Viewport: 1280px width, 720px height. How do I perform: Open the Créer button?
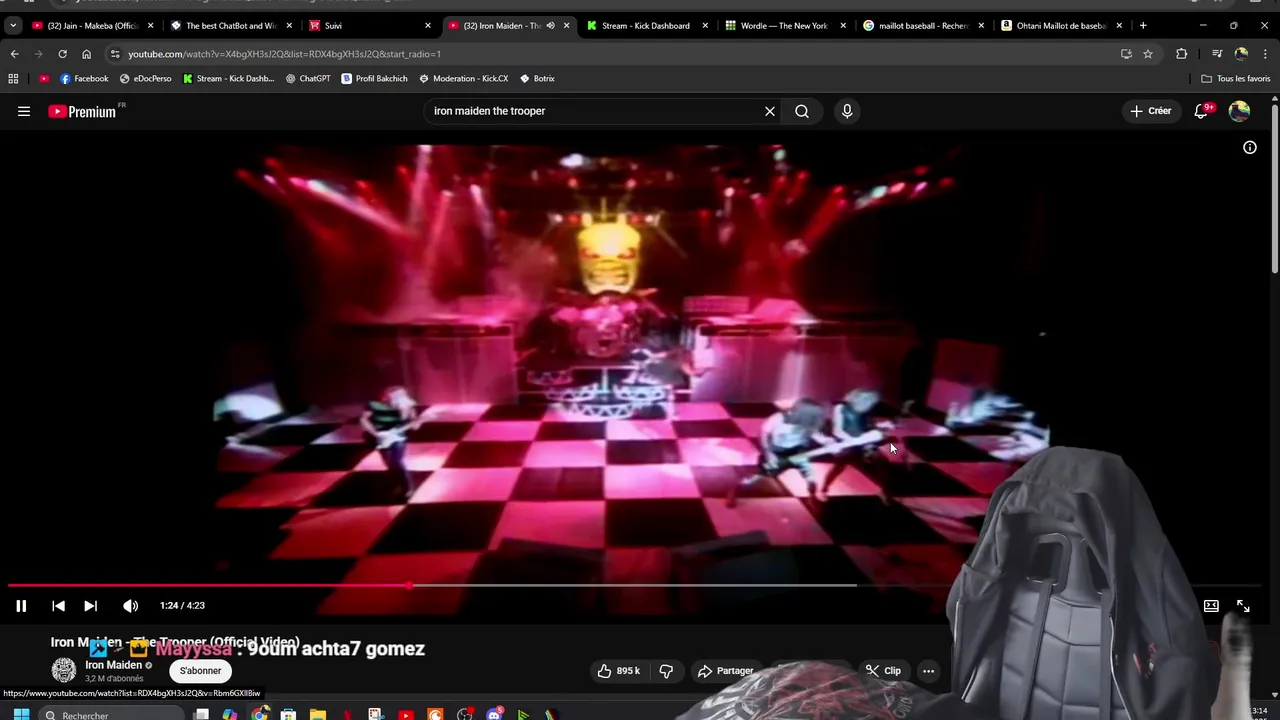[1150, 111]
